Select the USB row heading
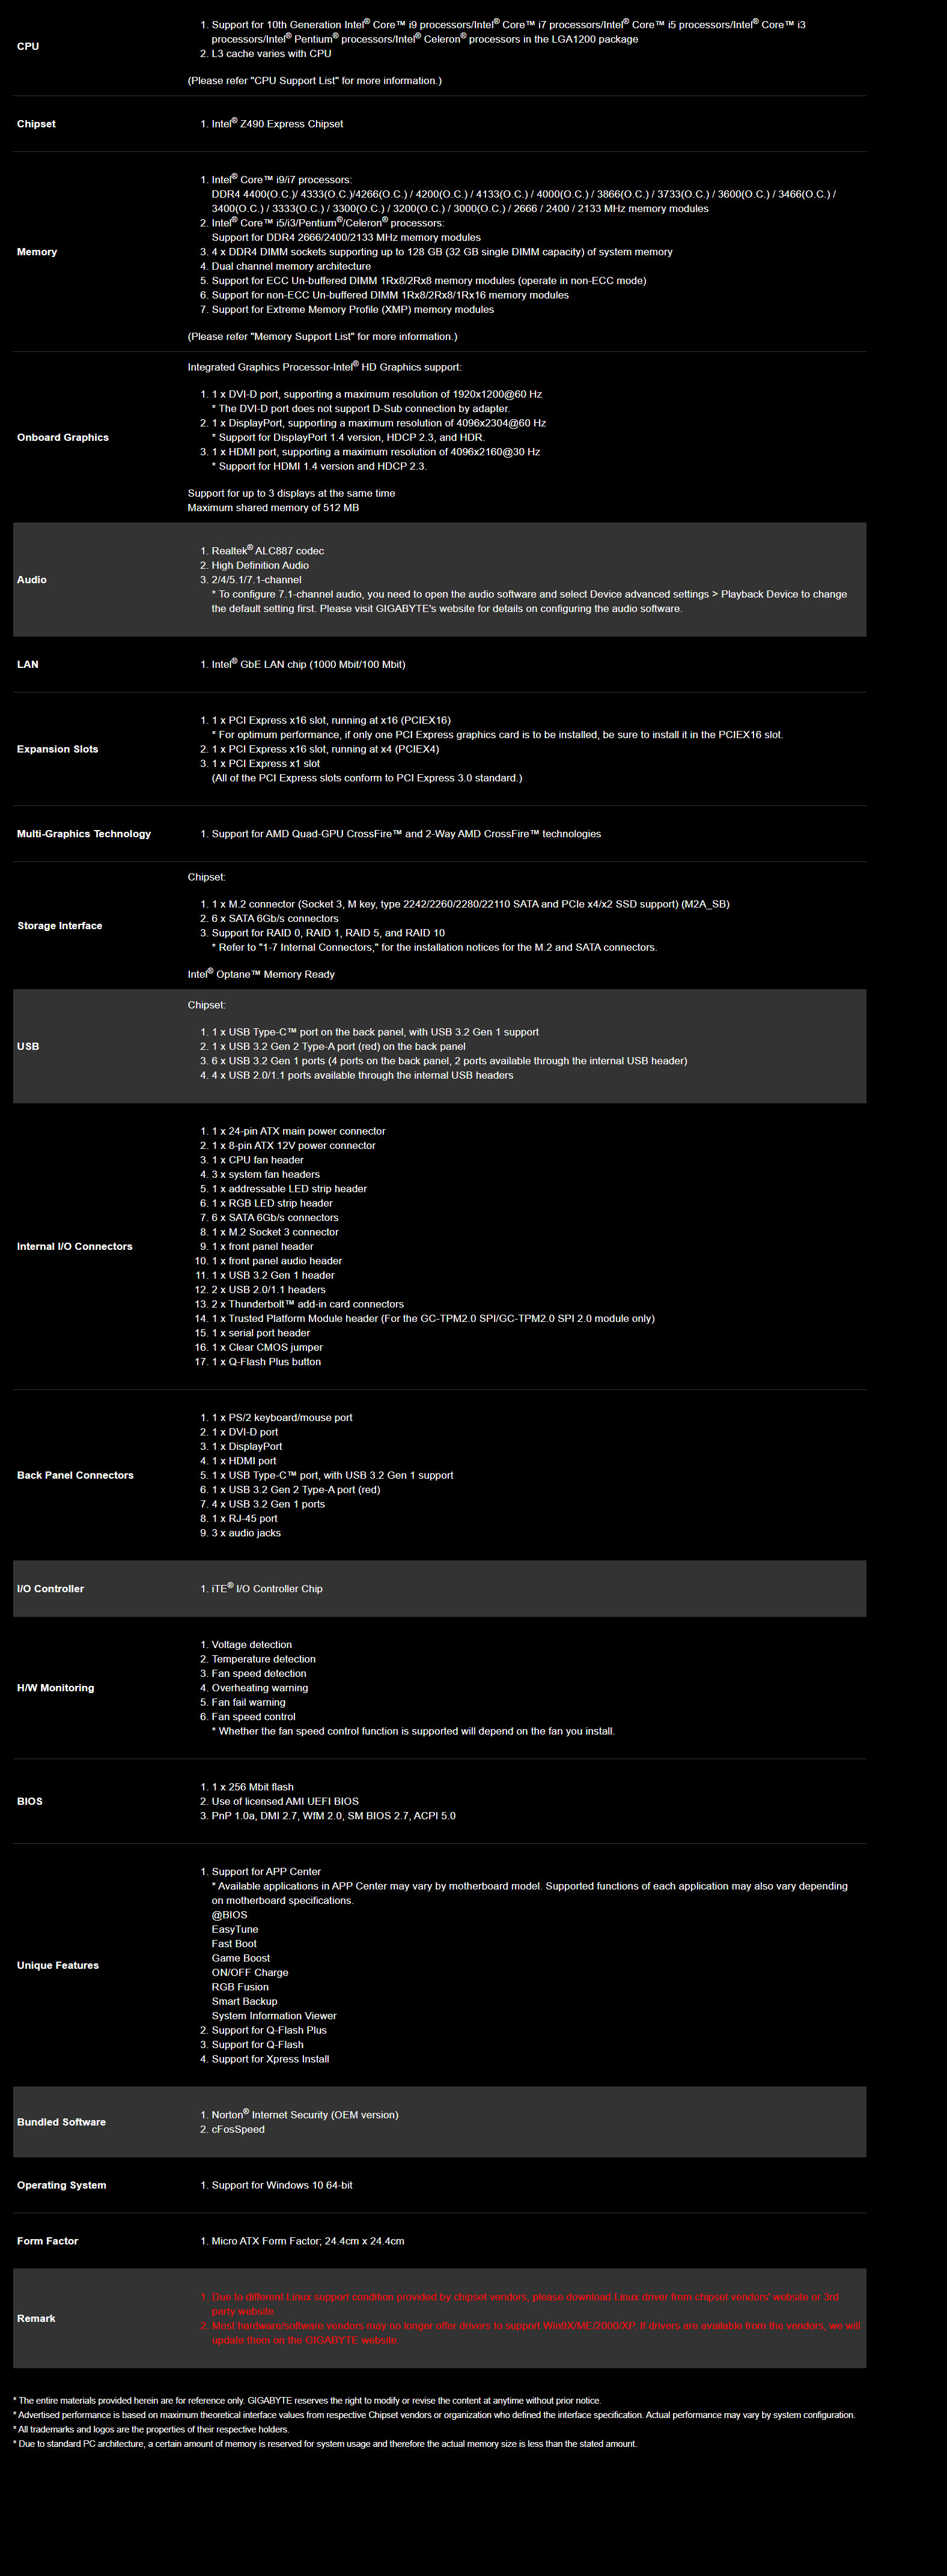Viewport: 947px width, 2576px height. click(28, 1046)
